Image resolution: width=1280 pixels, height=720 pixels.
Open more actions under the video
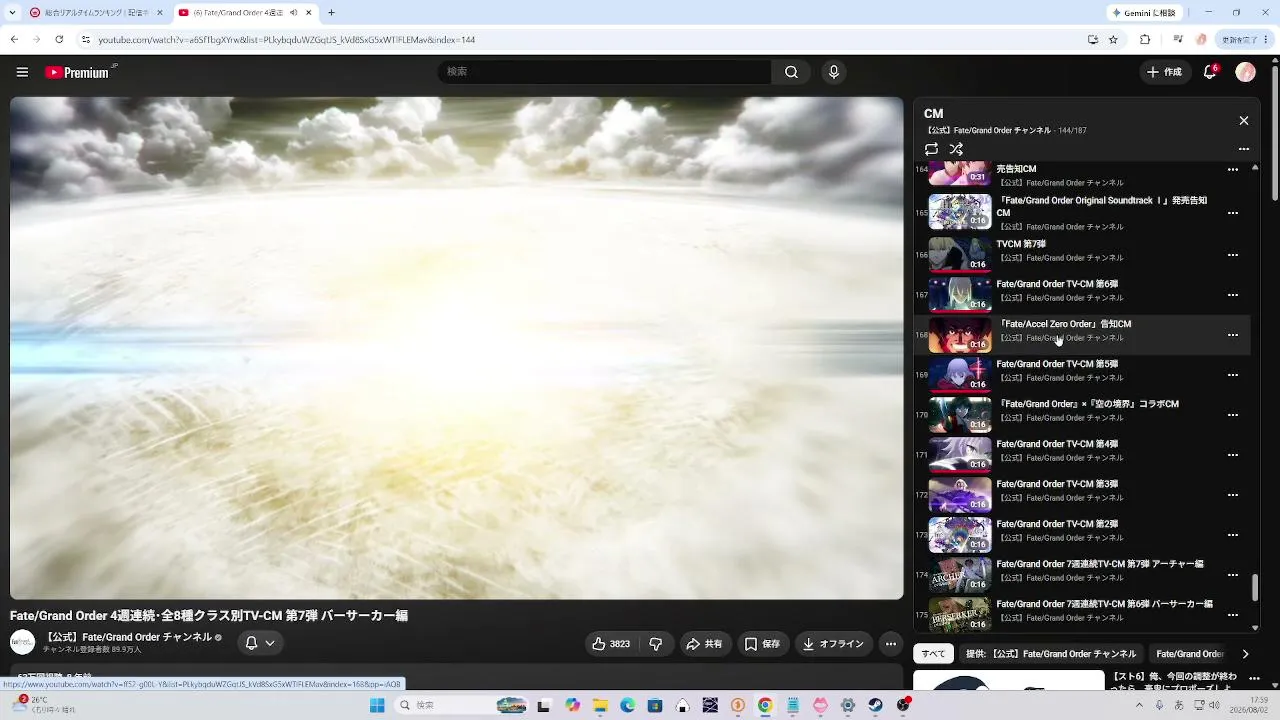pyautogui.click(x=890, y=644)
